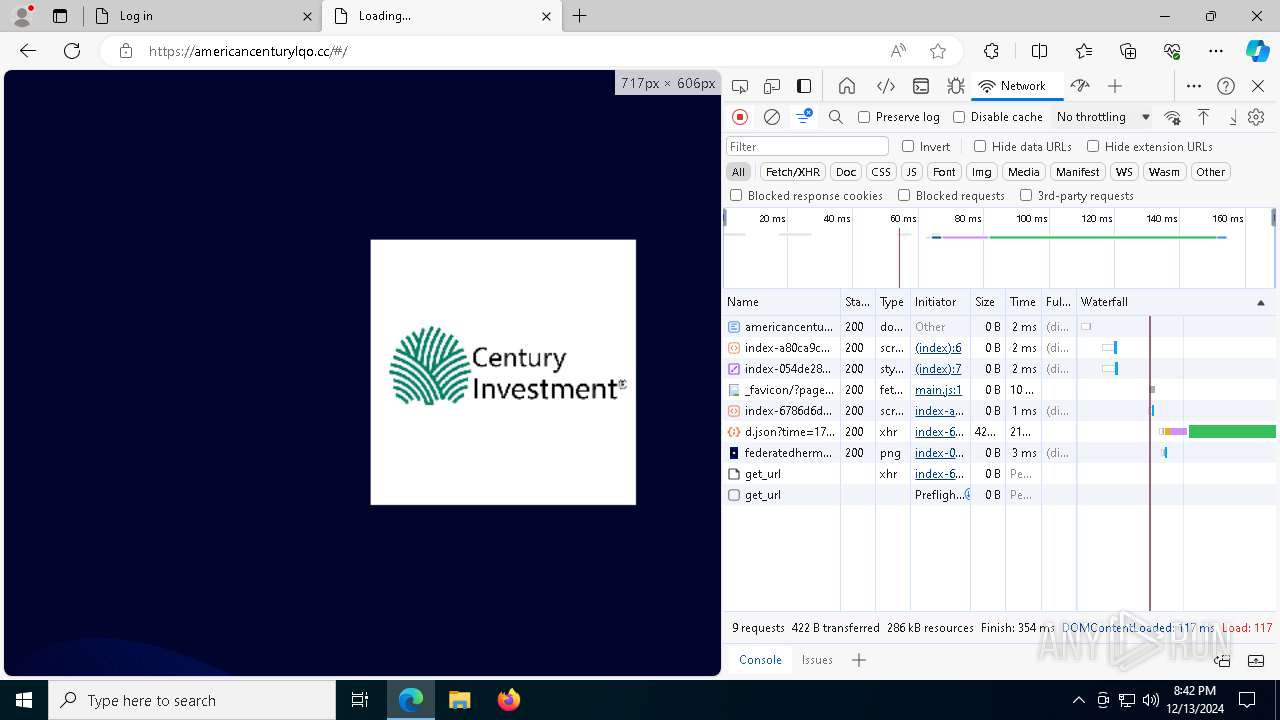Show hidden system tray icons
The width and height of the screenshot is (1280, 720).
point(1078,700)
